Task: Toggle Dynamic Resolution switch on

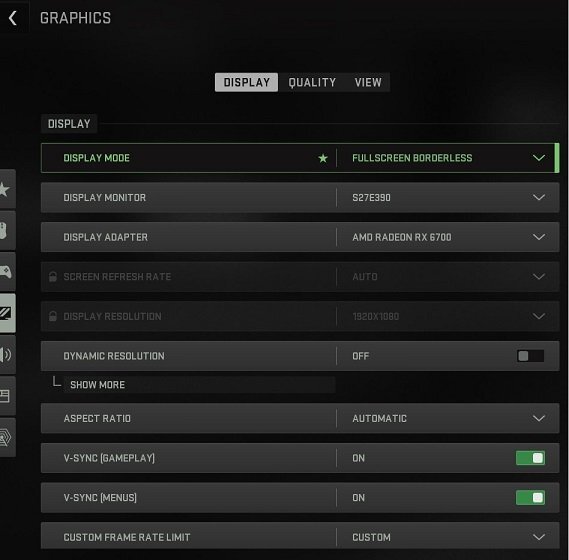Action: 530,356
